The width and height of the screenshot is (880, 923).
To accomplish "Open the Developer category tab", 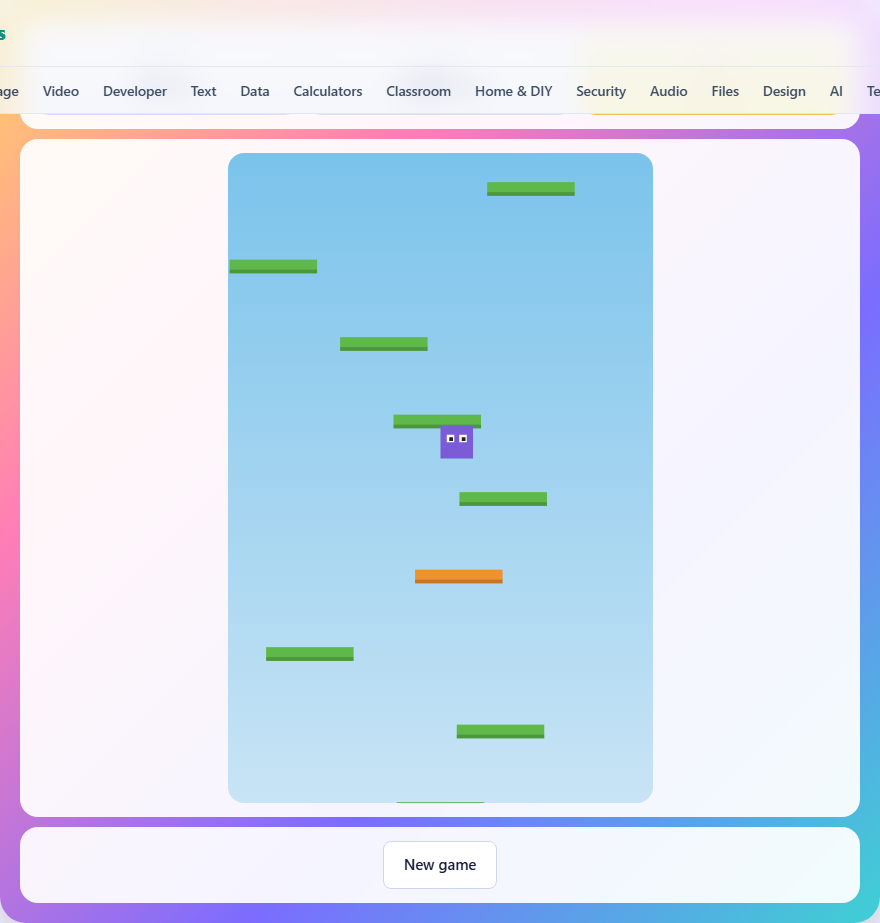I will click(135, 91).
